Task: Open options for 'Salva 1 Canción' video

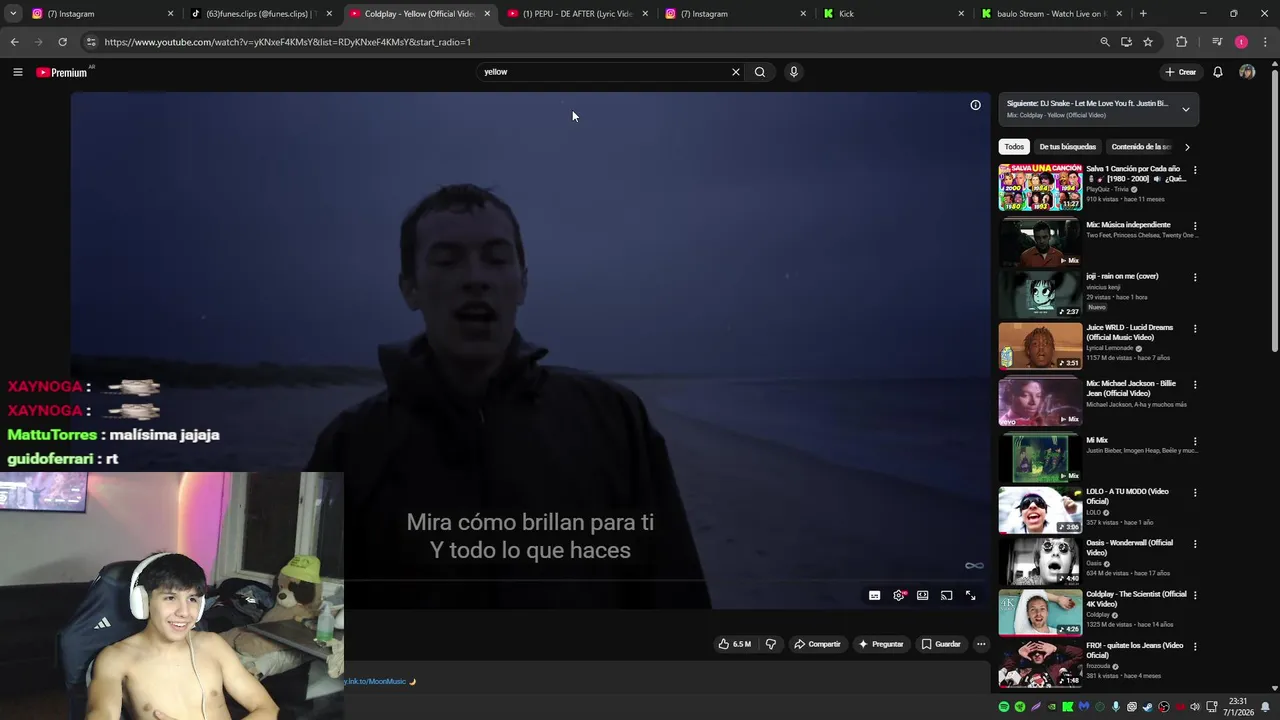Action: click(1195, 170)
